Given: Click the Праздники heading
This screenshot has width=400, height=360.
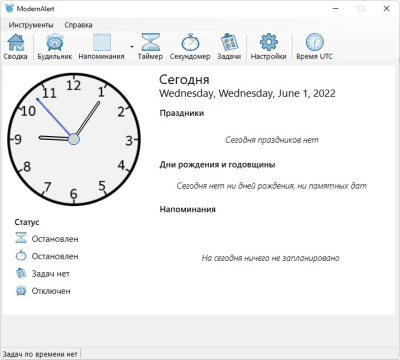Looking at the screenshot, I should (x=182, y=113).
